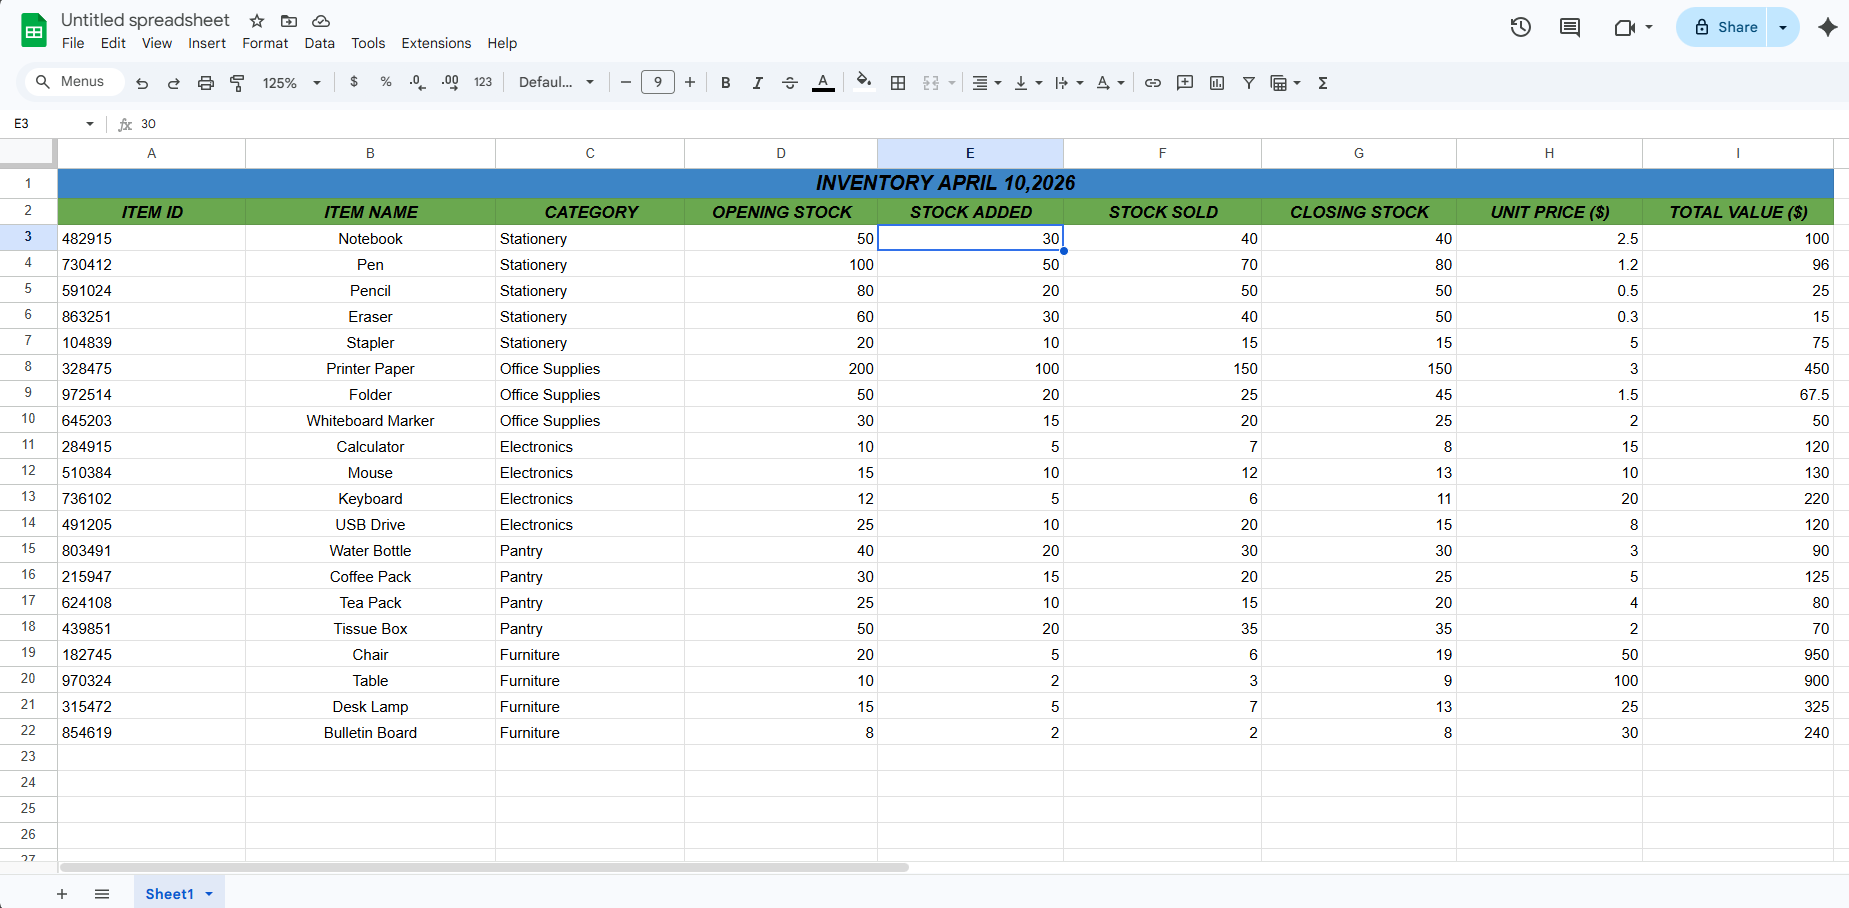Add a new sheet
This screenshot has height=908, width=1849.
tap(62, 894)
